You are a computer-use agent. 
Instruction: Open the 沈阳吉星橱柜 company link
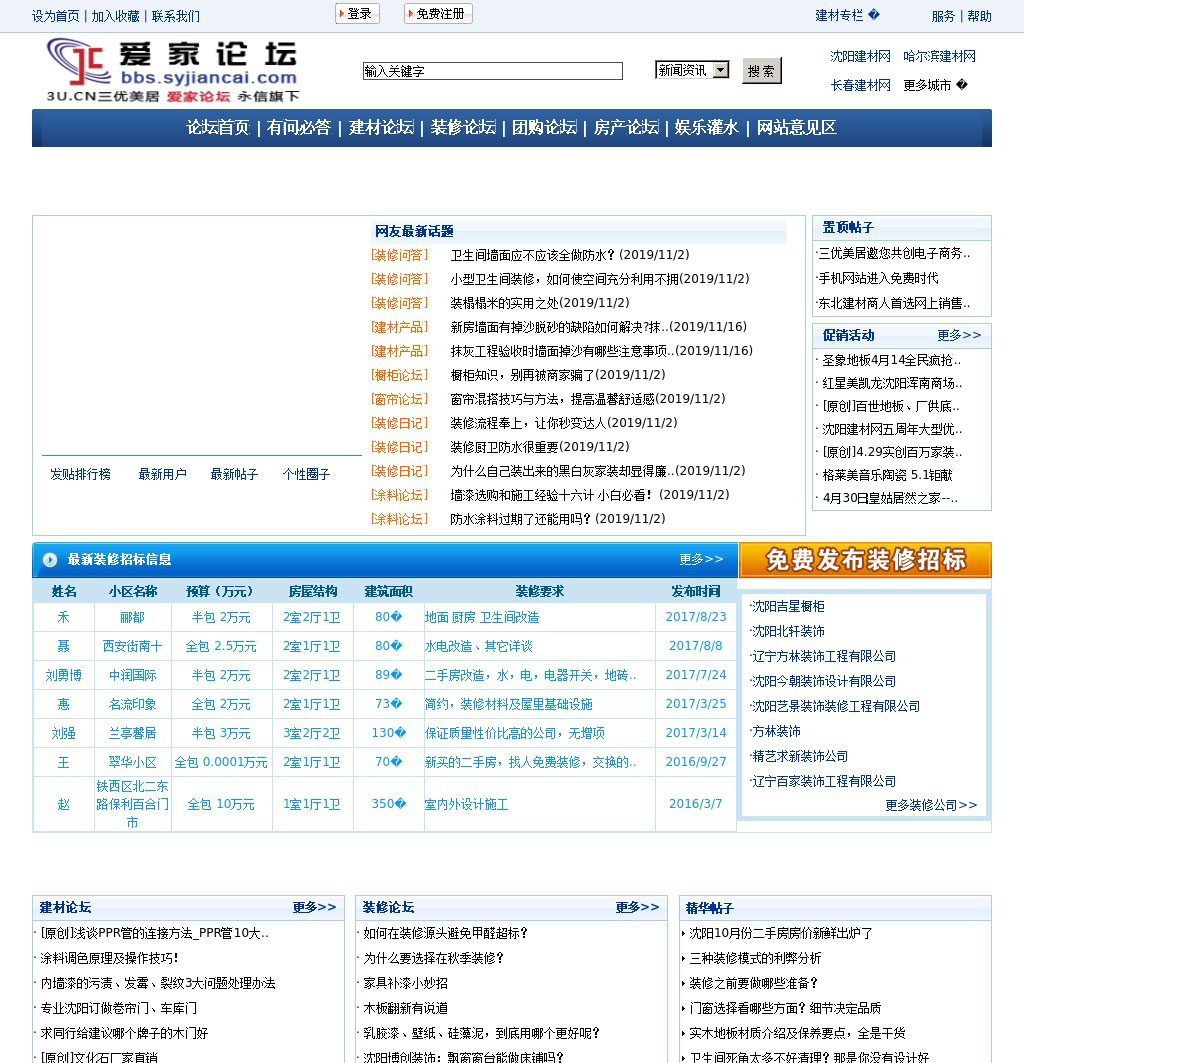tap(788, 607)
